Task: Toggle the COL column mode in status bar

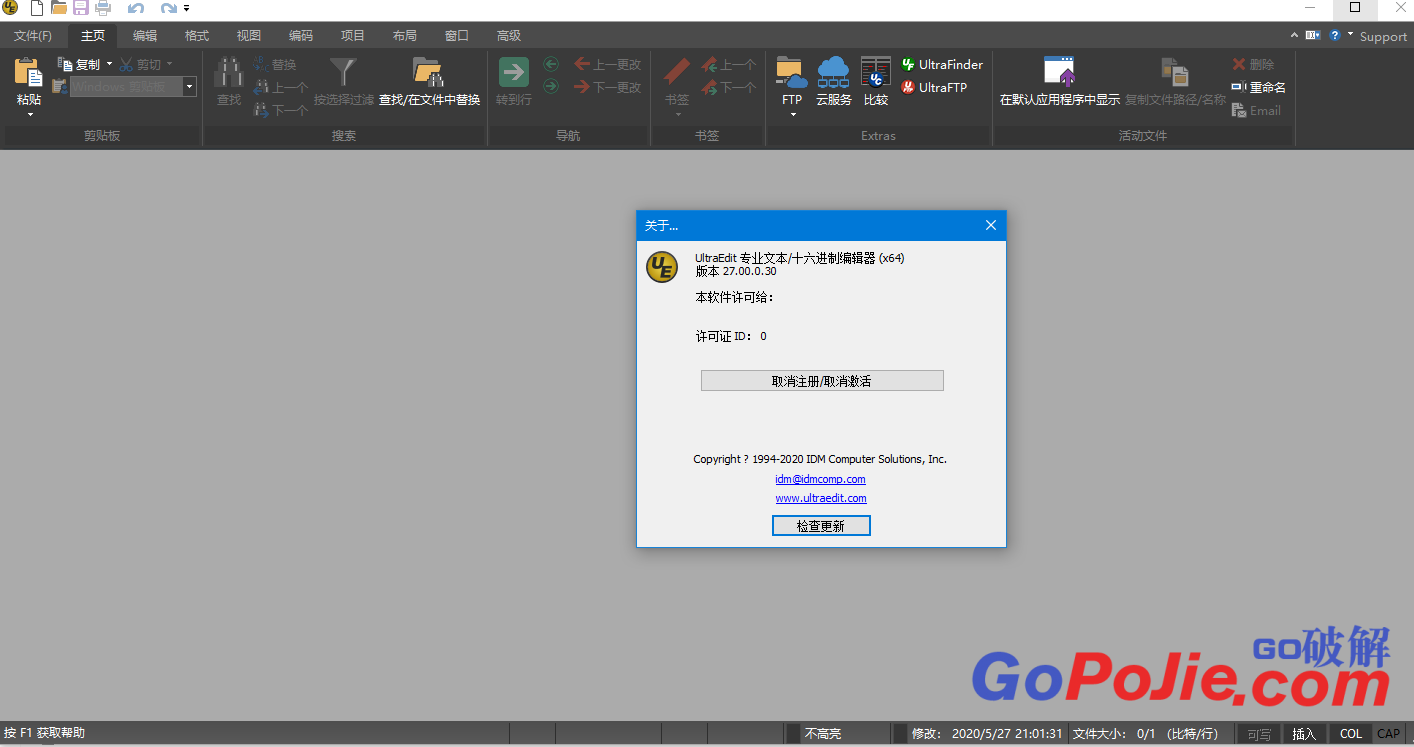Action: point(1351,734)
